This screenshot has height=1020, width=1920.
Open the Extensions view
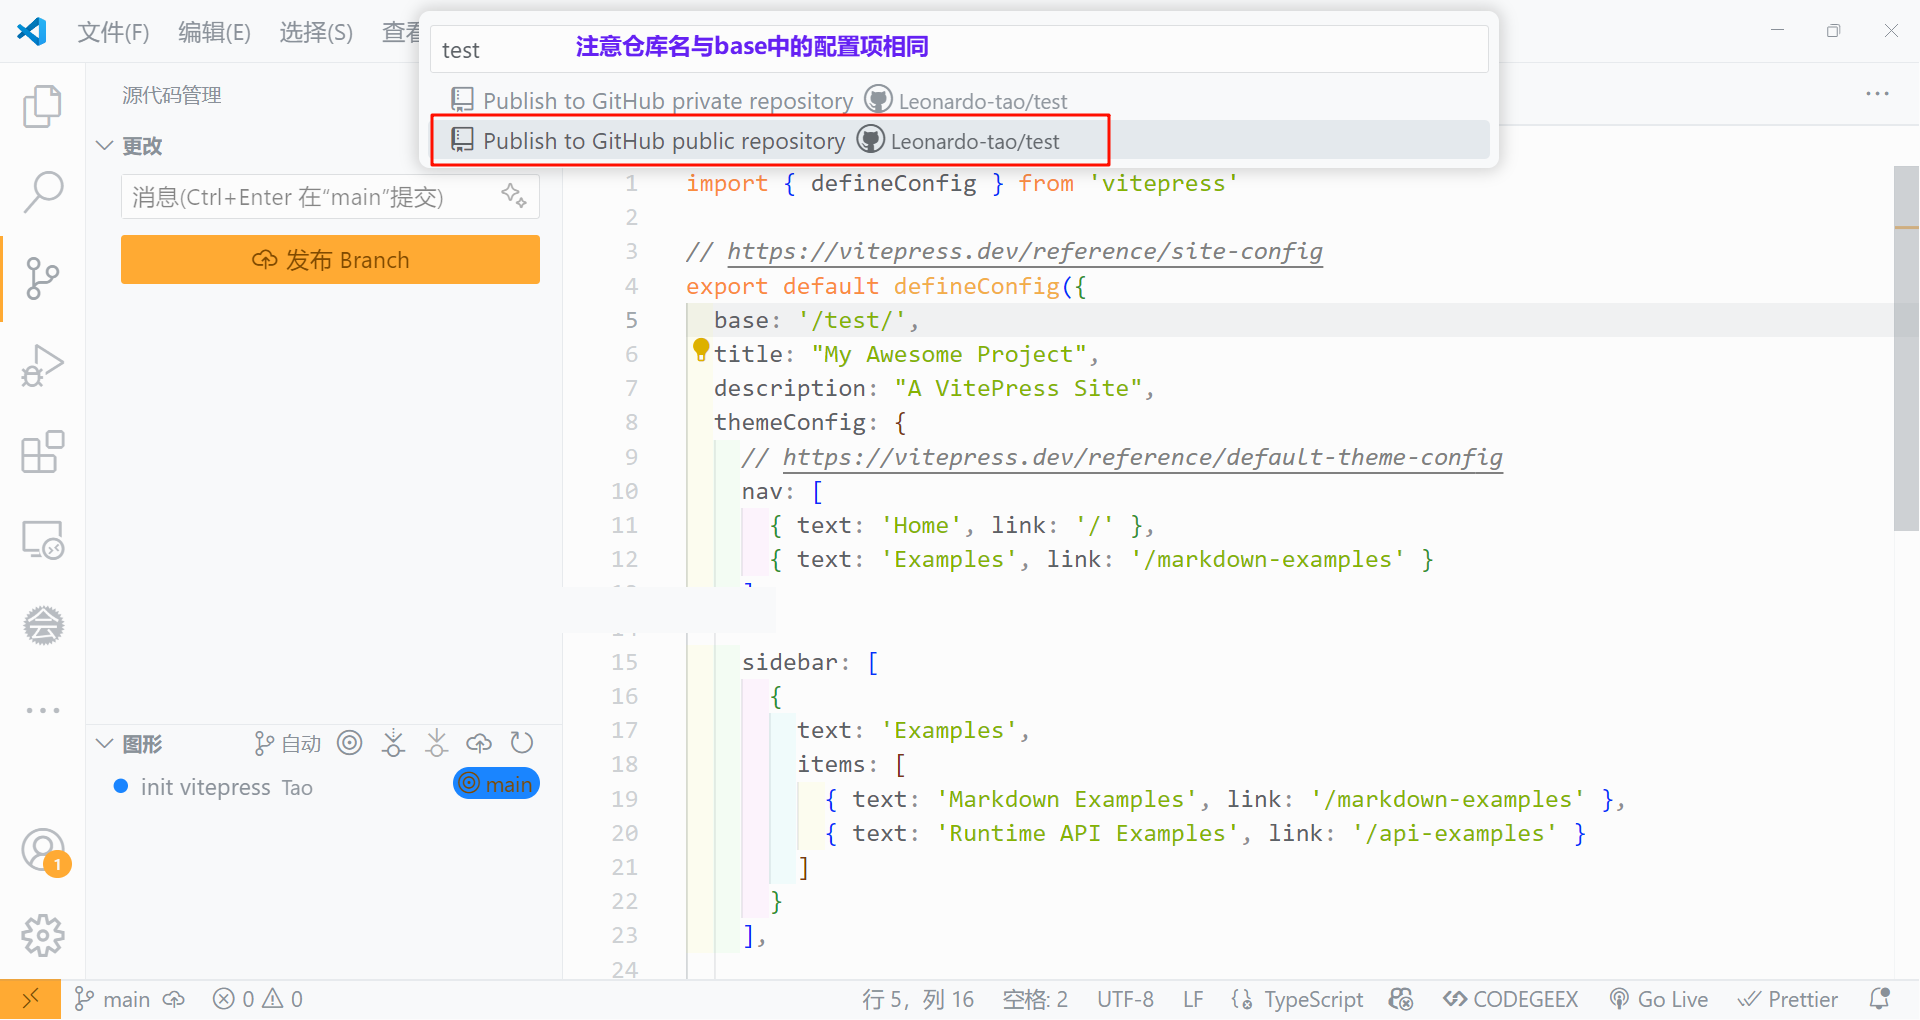[42, 452]
